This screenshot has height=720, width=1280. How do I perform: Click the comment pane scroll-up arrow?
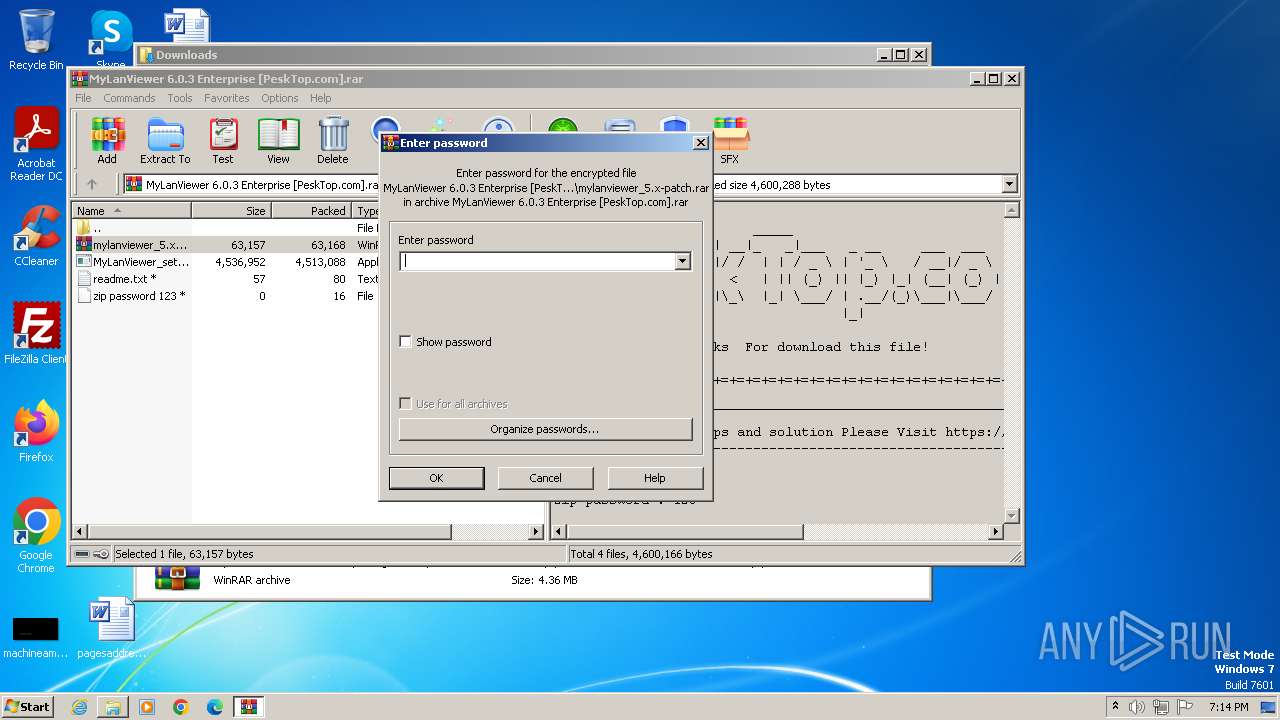(x=1011, y=211)
